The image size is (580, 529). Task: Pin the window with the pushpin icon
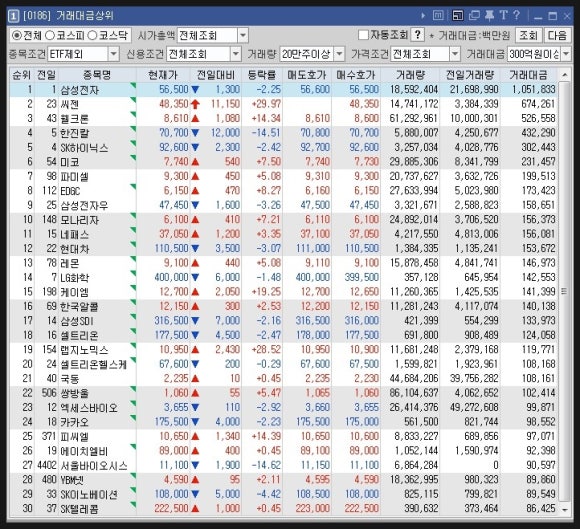(489, 16)
